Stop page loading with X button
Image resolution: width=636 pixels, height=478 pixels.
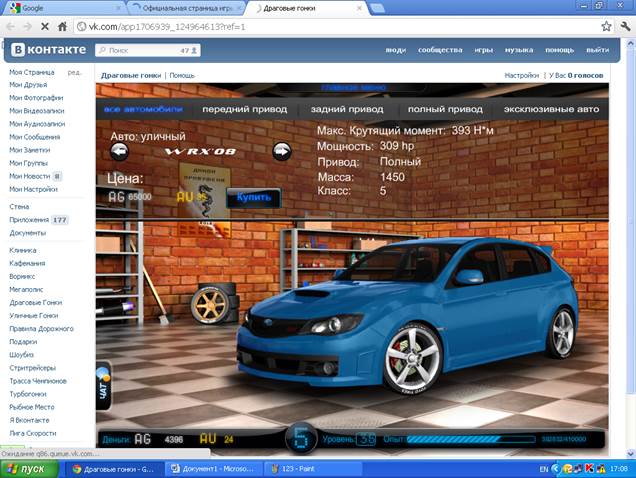tap(45, 27)
